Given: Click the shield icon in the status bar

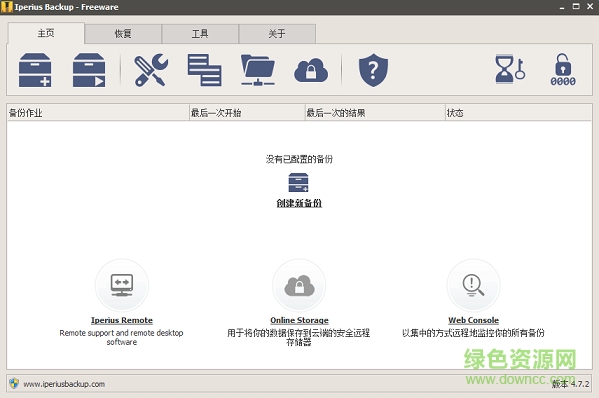Looking at the screenshot, I should point(14,383).
